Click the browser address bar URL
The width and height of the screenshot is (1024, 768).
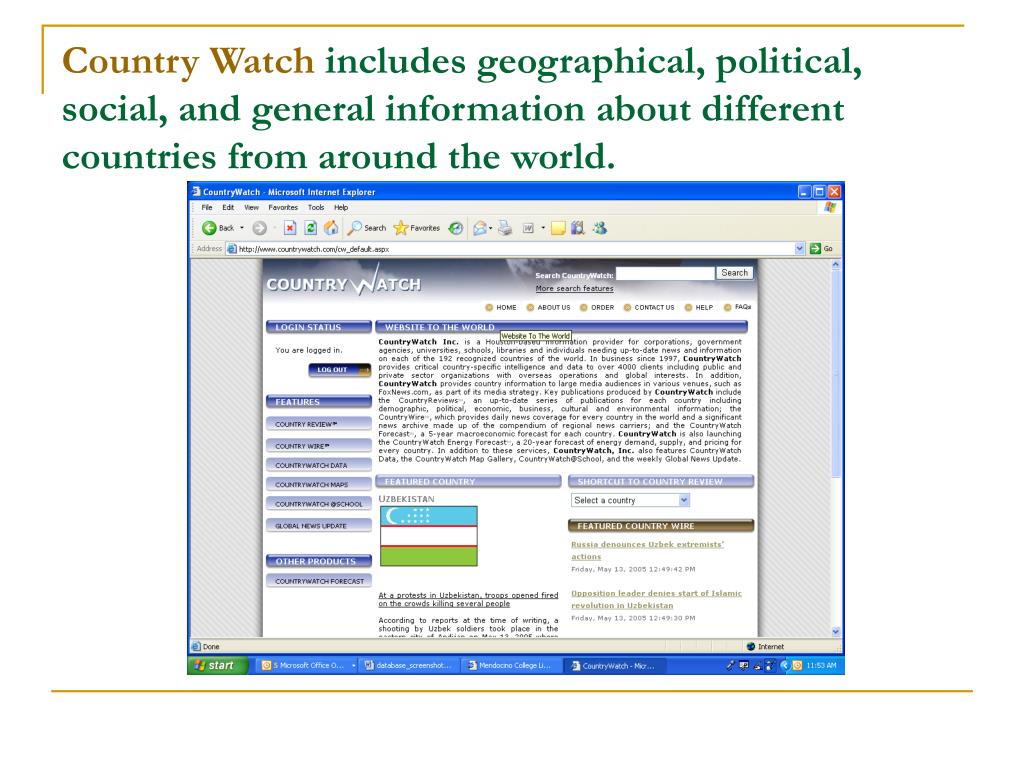(x=313, y=249)
